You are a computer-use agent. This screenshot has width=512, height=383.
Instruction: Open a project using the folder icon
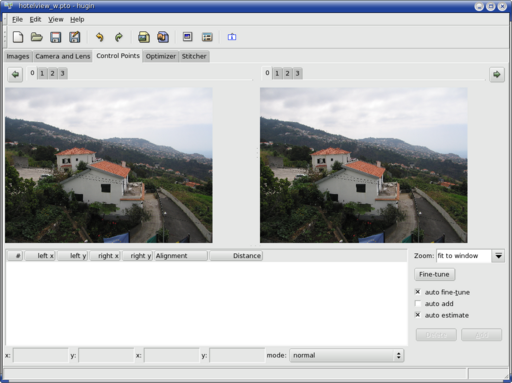[x=37, y=37]
